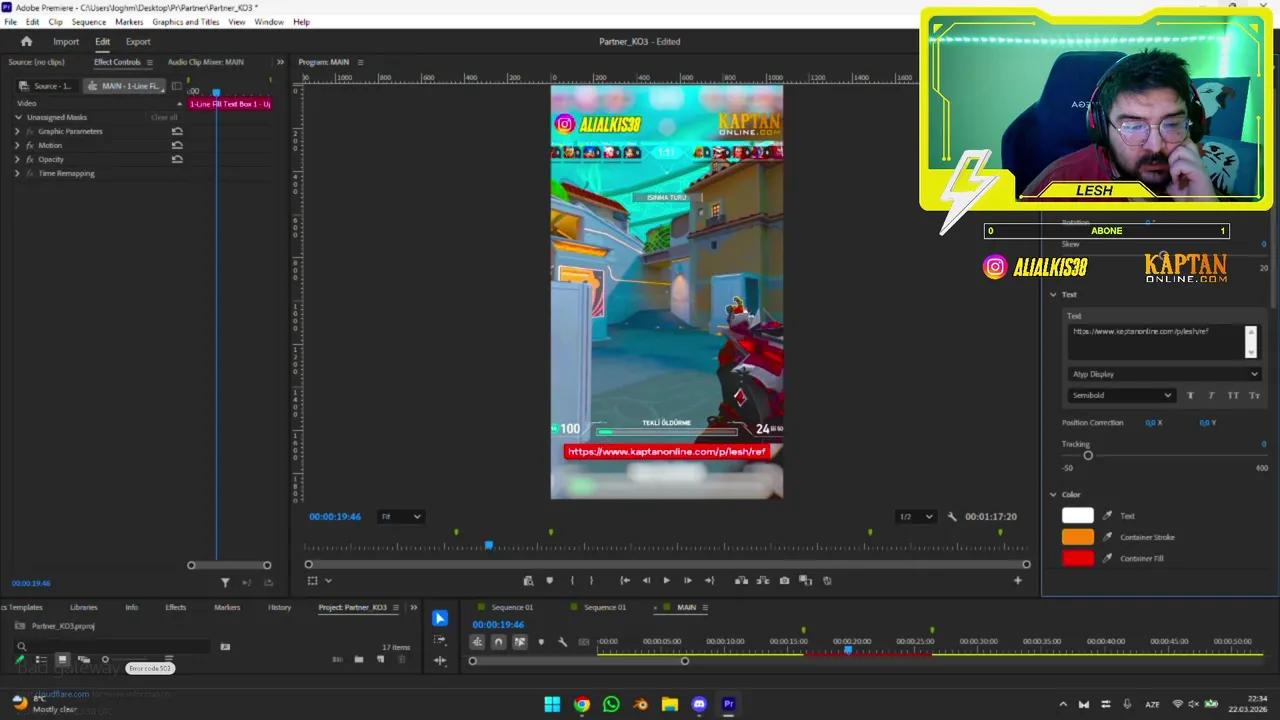Screen dimensions: 1280x720
Task: Reset the Graphic Parameters effect
Action: click(x=177, y=131)
